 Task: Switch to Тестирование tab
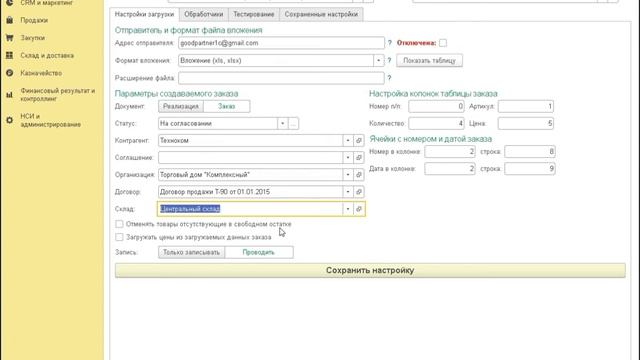254,14
